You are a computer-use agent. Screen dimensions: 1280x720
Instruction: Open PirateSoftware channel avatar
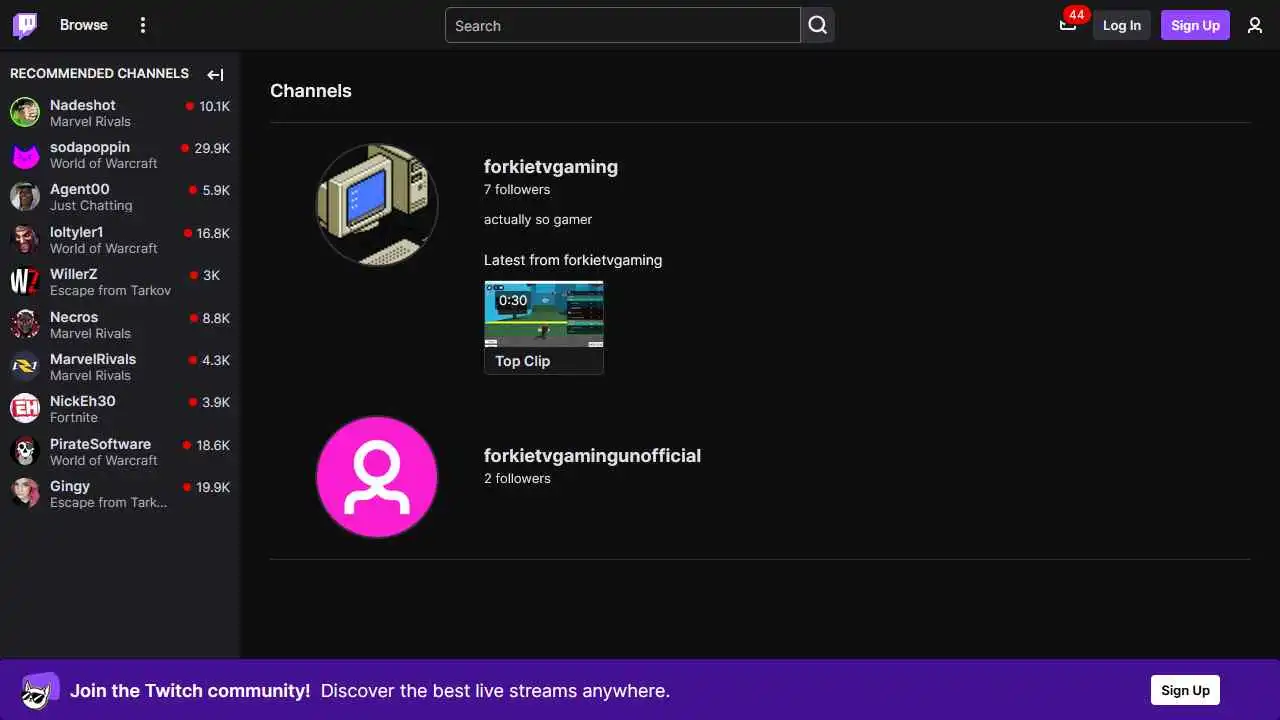click(x=25, y=451)
